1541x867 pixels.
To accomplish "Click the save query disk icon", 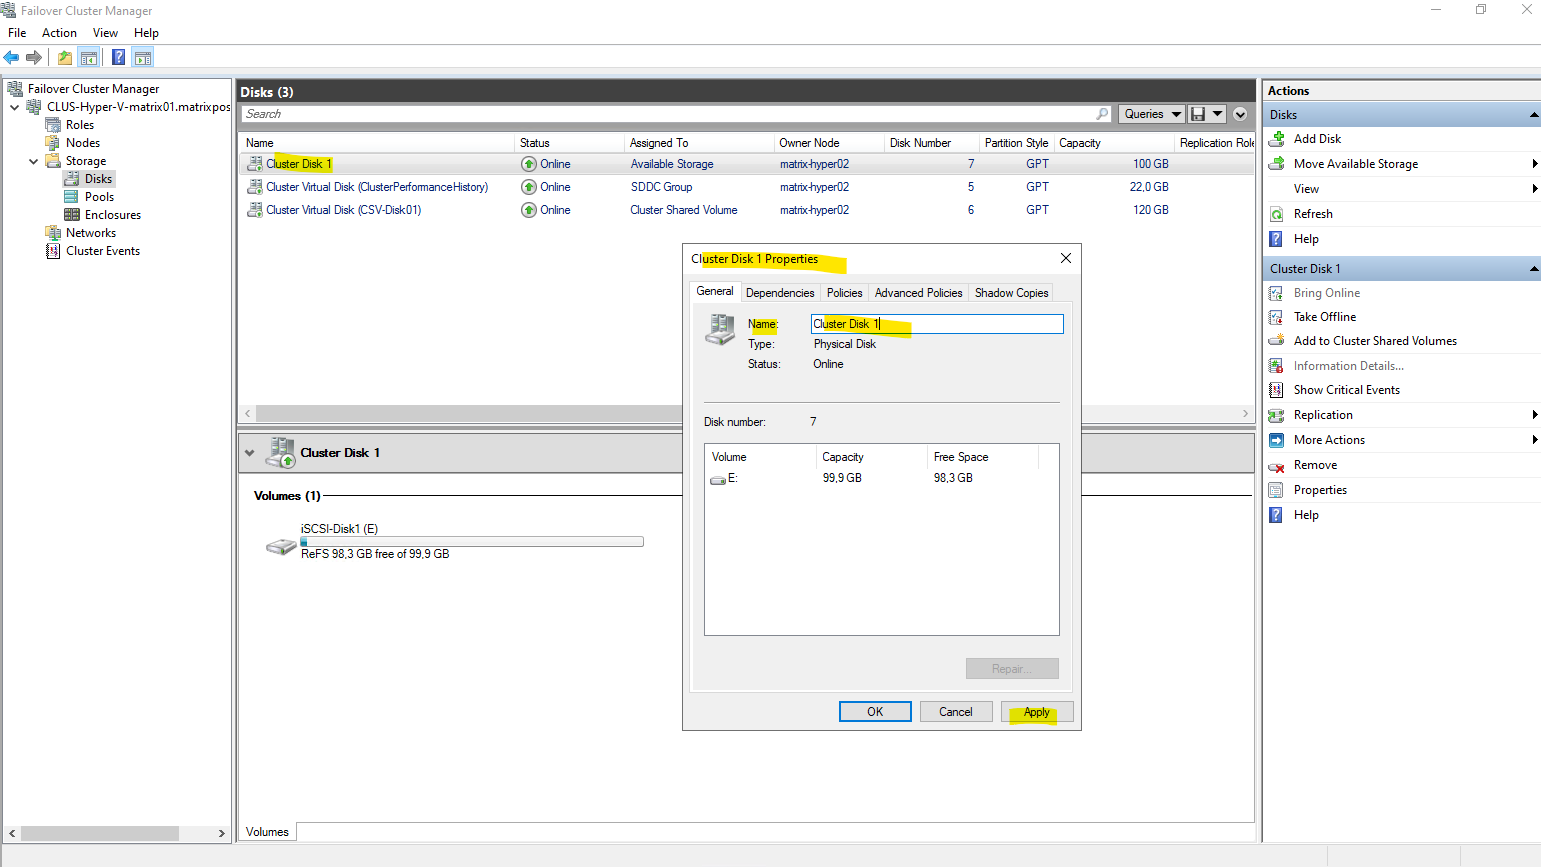I will pyautogui.click(x=1198, y=114).
